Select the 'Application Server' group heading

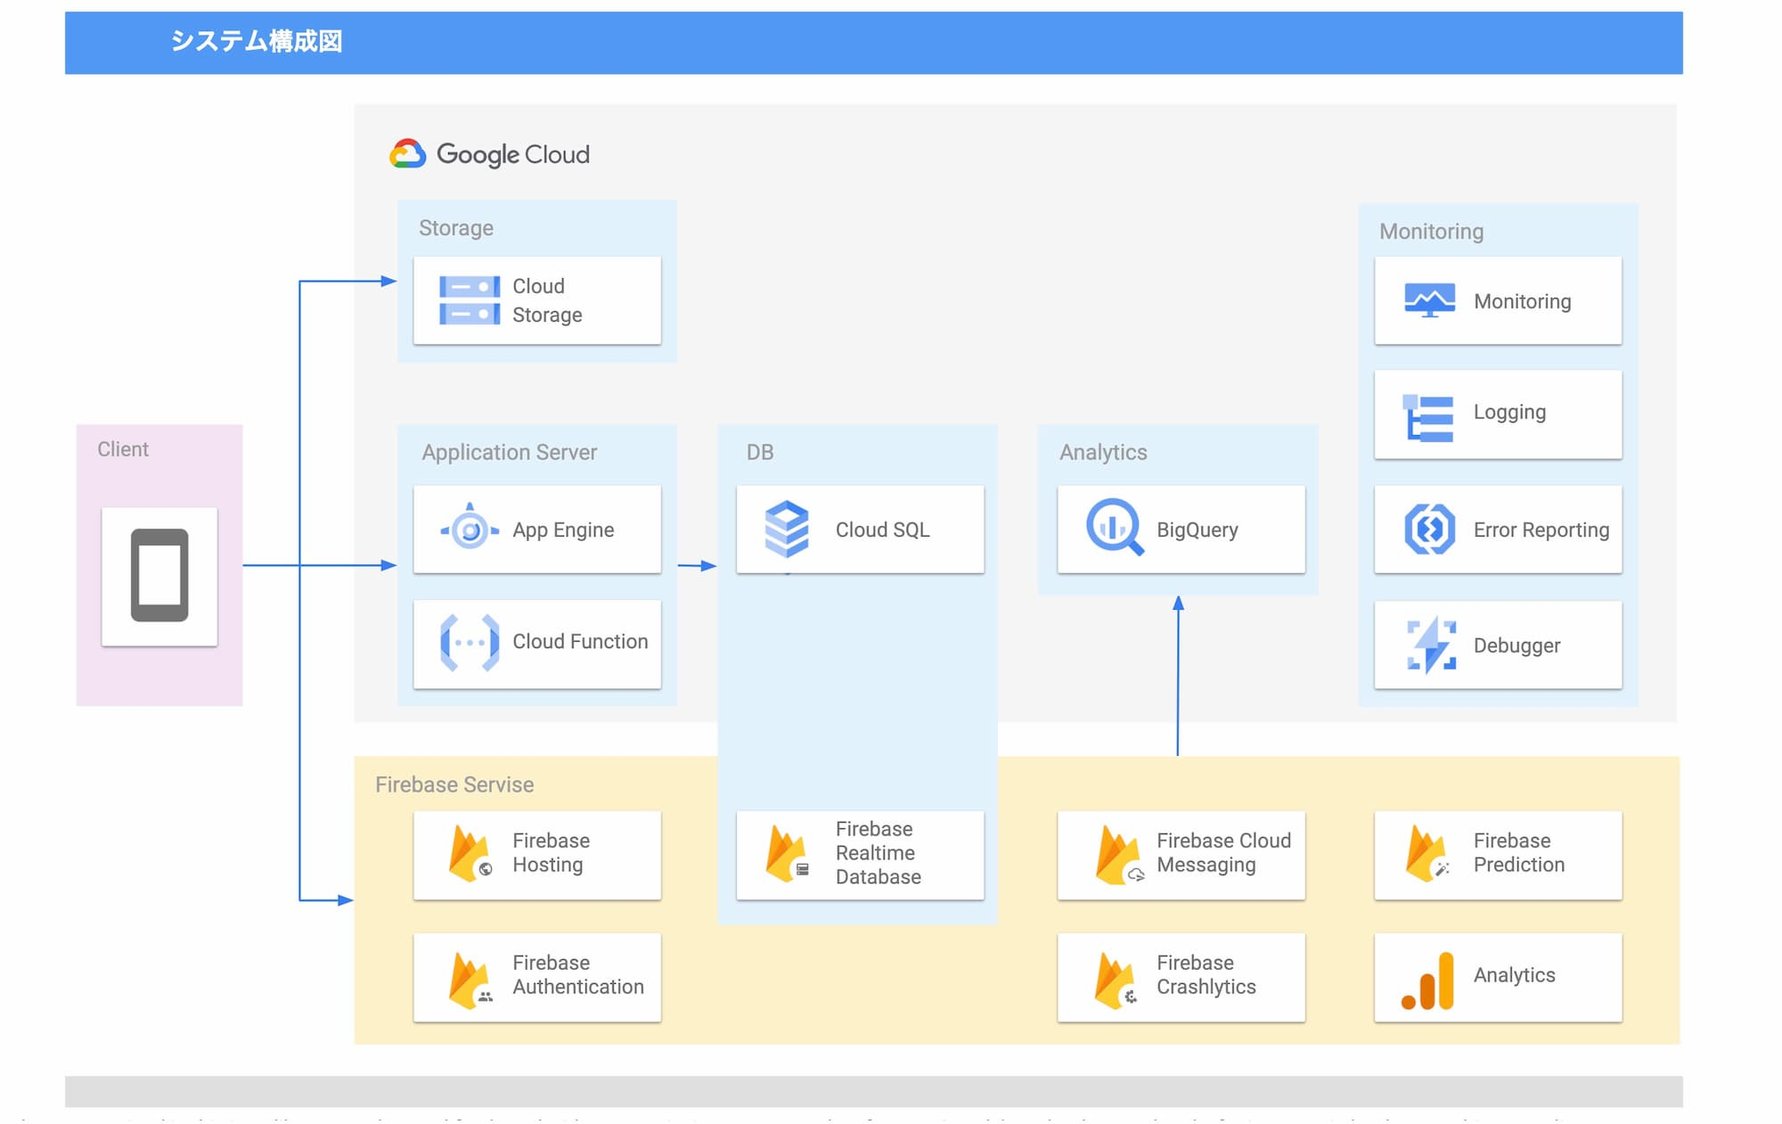tap(509, 452)
